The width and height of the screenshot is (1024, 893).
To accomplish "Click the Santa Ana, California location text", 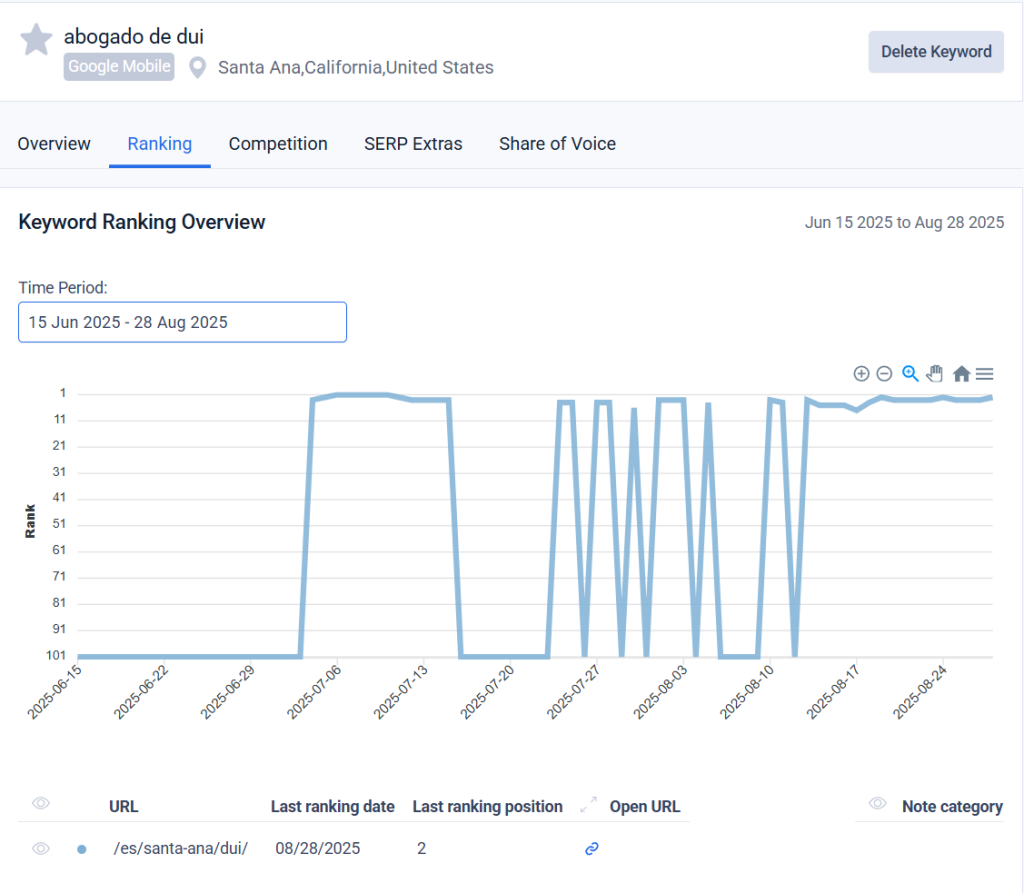I will 355,67.
